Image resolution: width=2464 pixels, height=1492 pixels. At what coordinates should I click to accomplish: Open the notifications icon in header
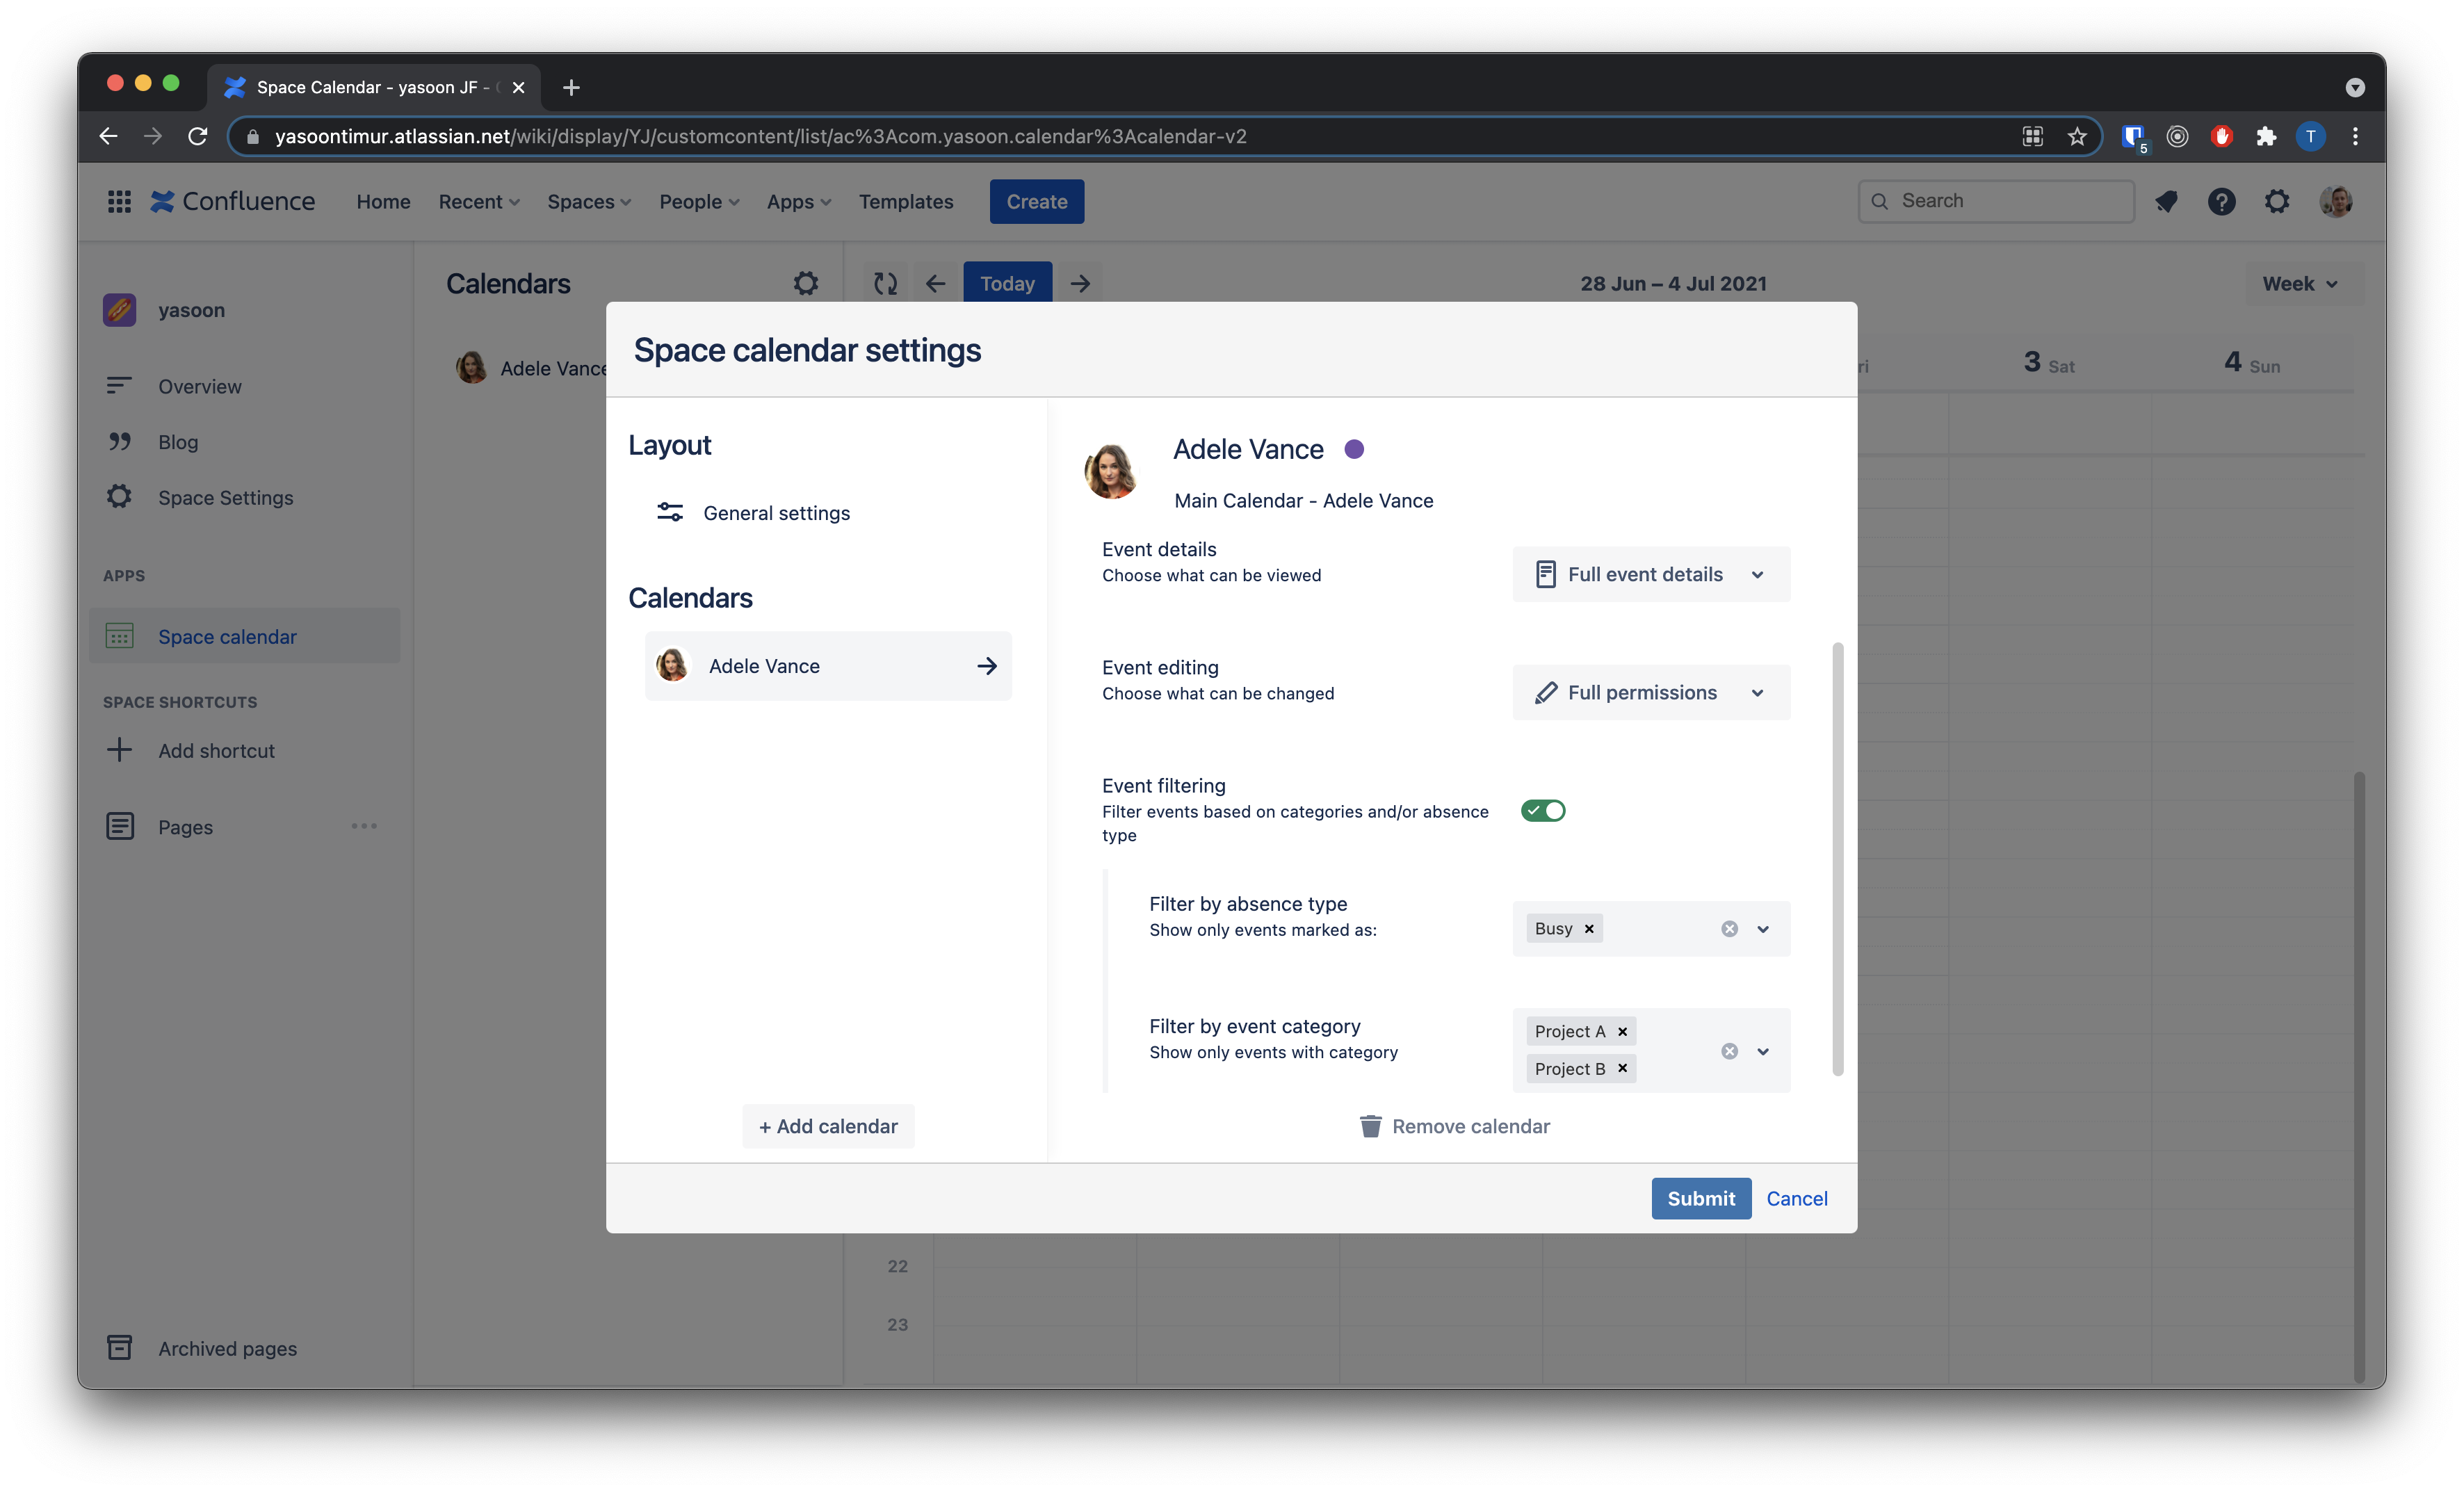click(2166, 201)
